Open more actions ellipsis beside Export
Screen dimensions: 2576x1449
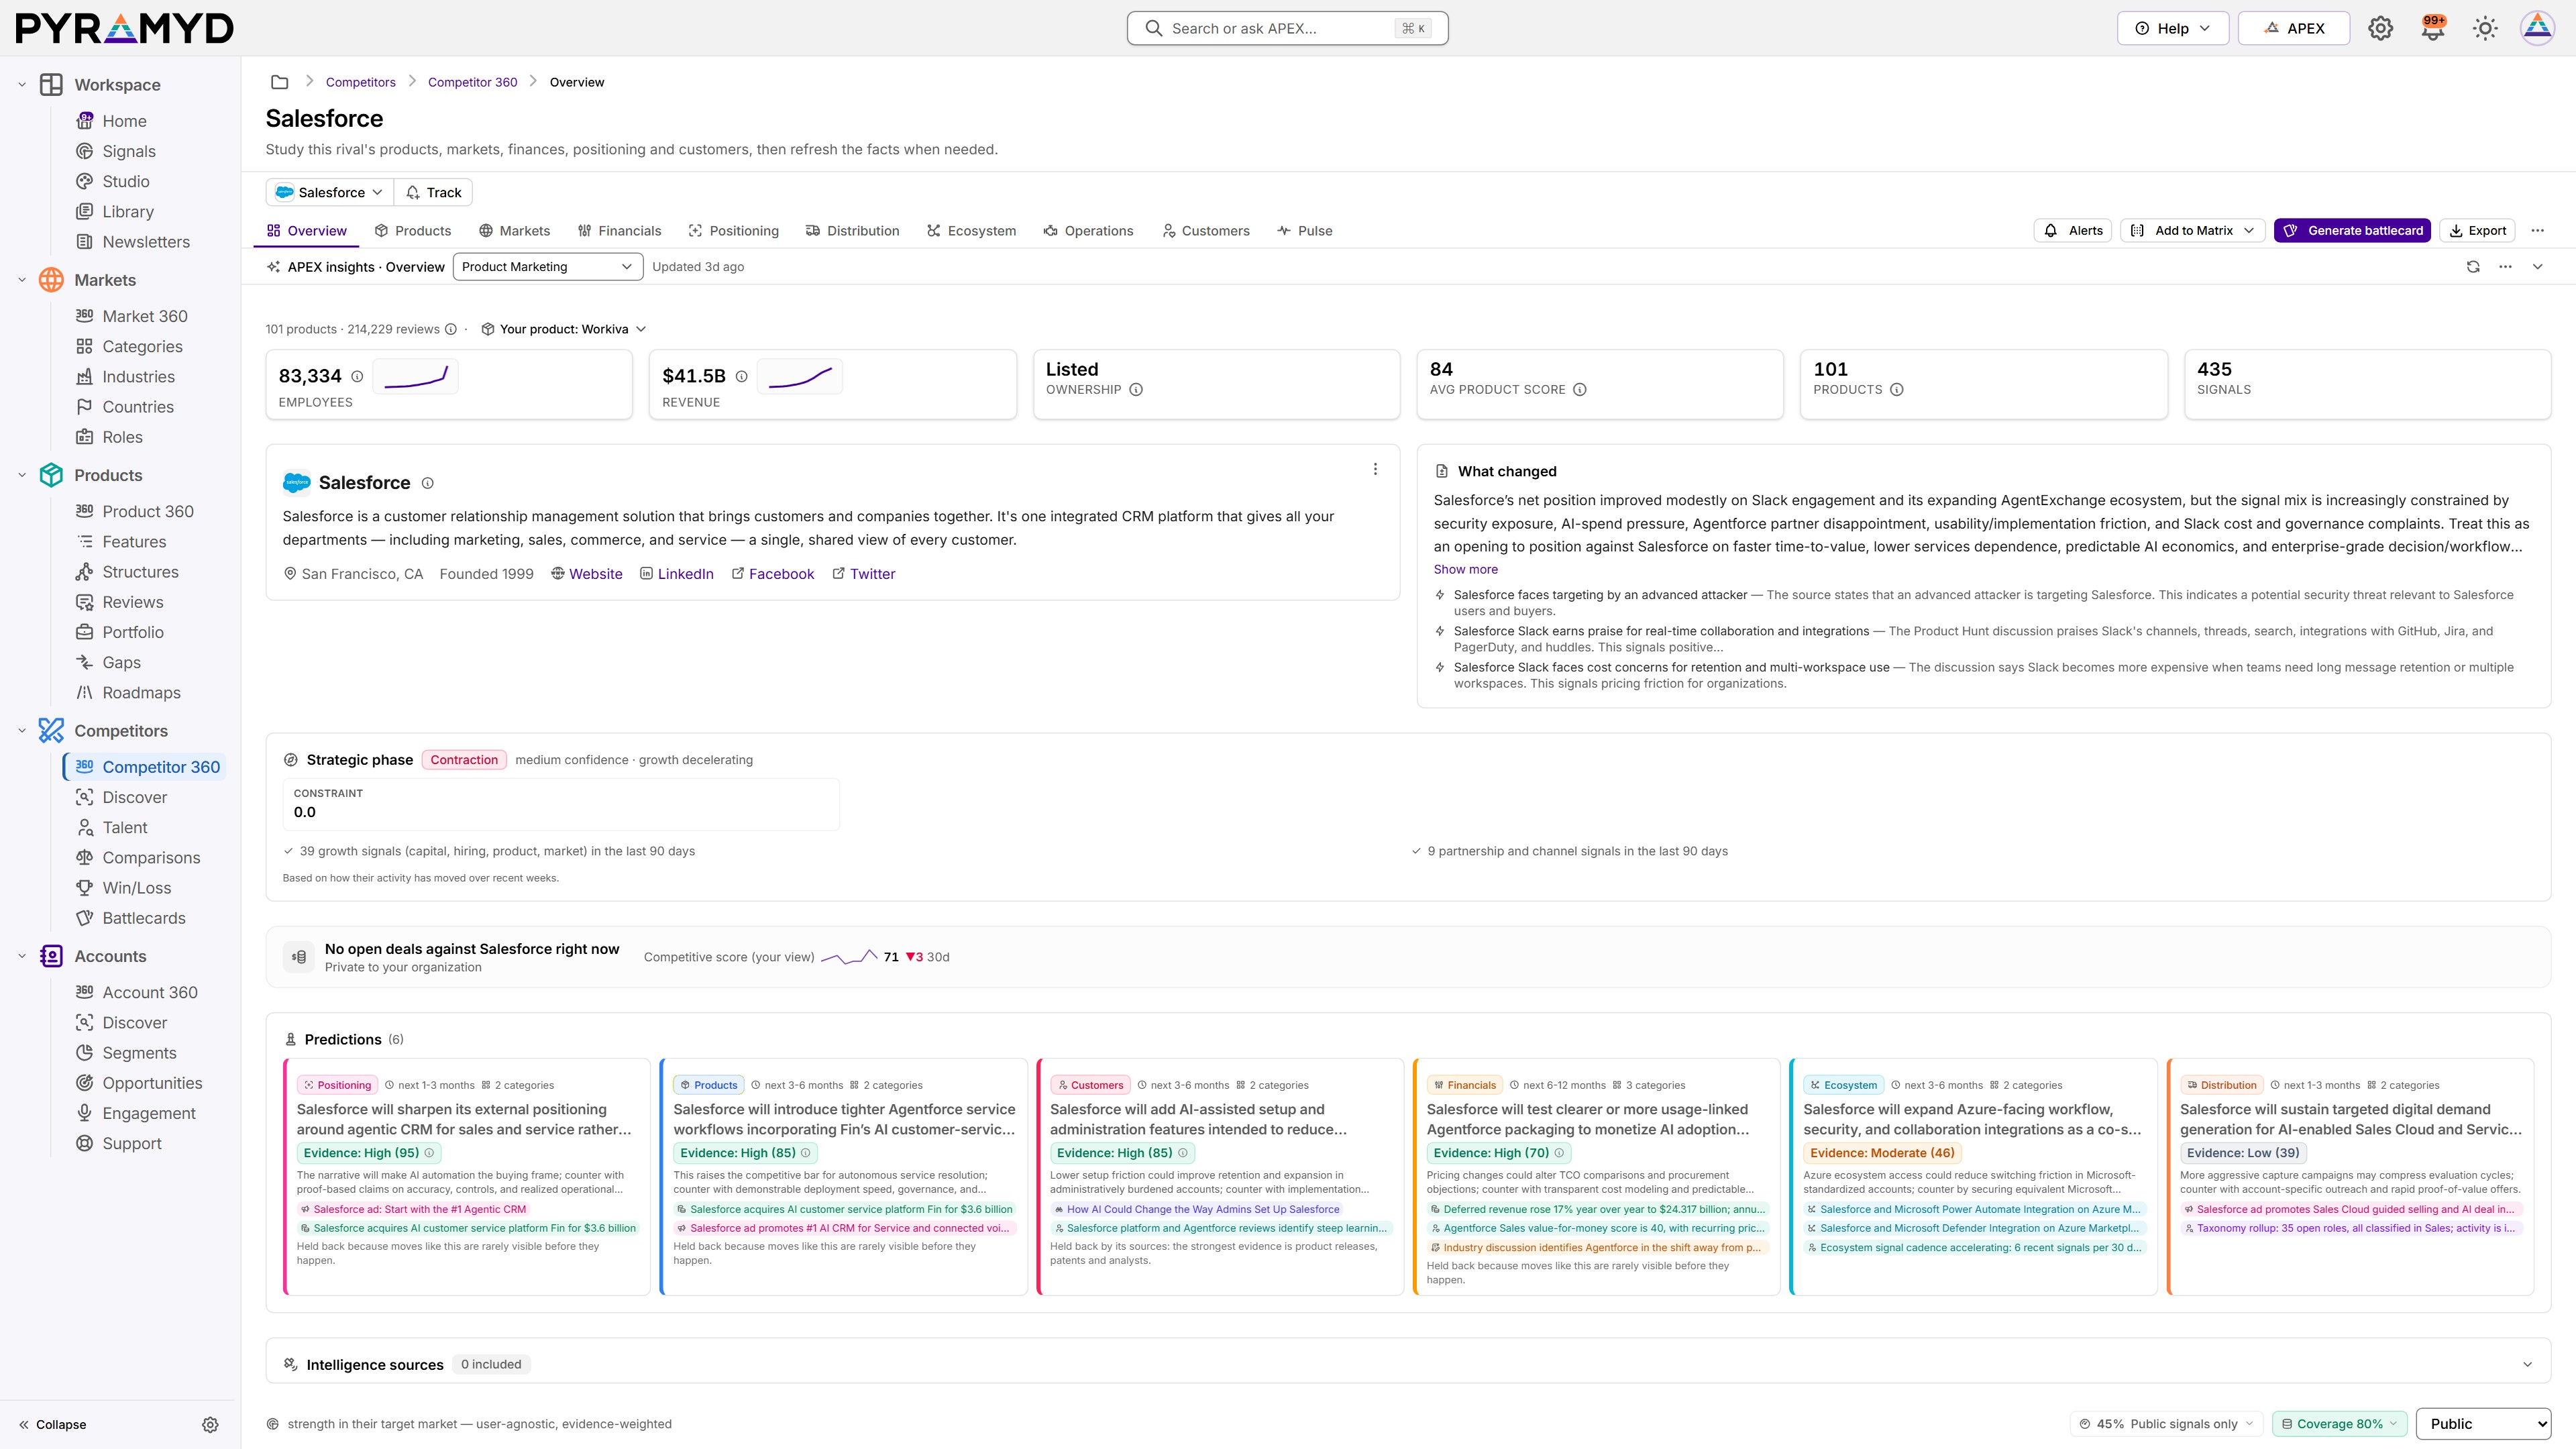click(x=2537, y=231)
